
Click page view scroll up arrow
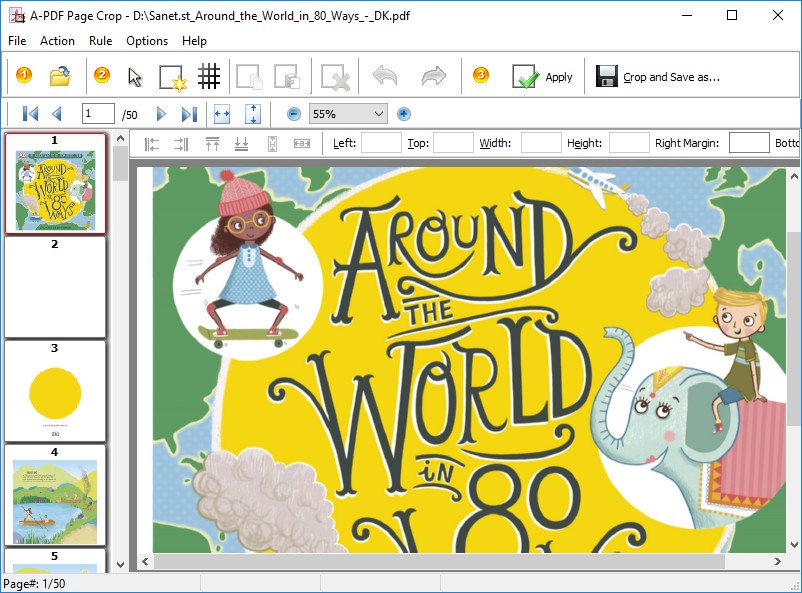[x=794, y=177]
